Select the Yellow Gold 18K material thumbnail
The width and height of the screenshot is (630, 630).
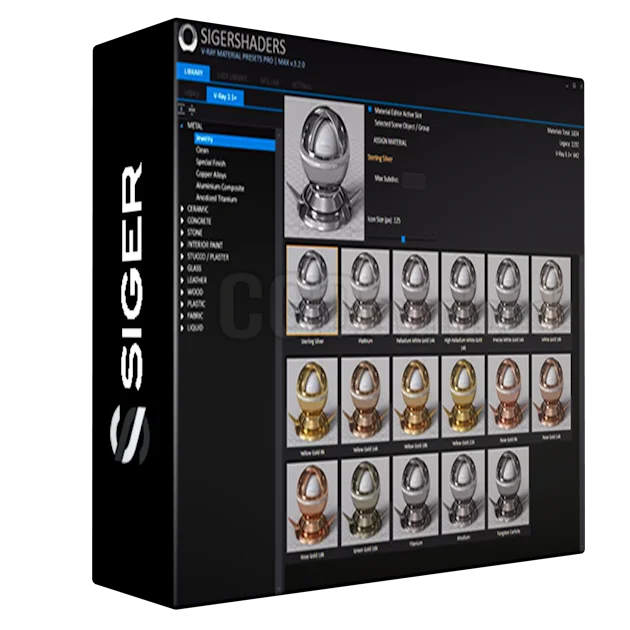[415, 398]
